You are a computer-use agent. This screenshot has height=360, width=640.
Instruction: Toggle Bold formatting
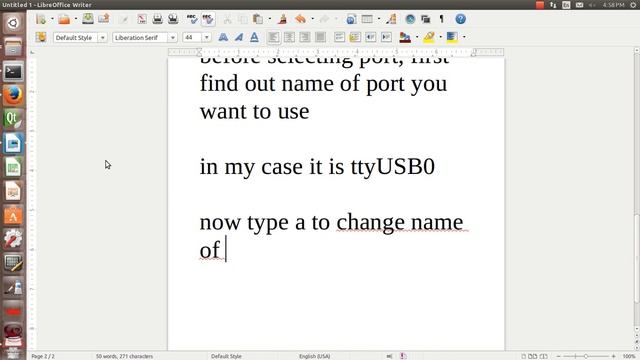click(x=223, y=38)
